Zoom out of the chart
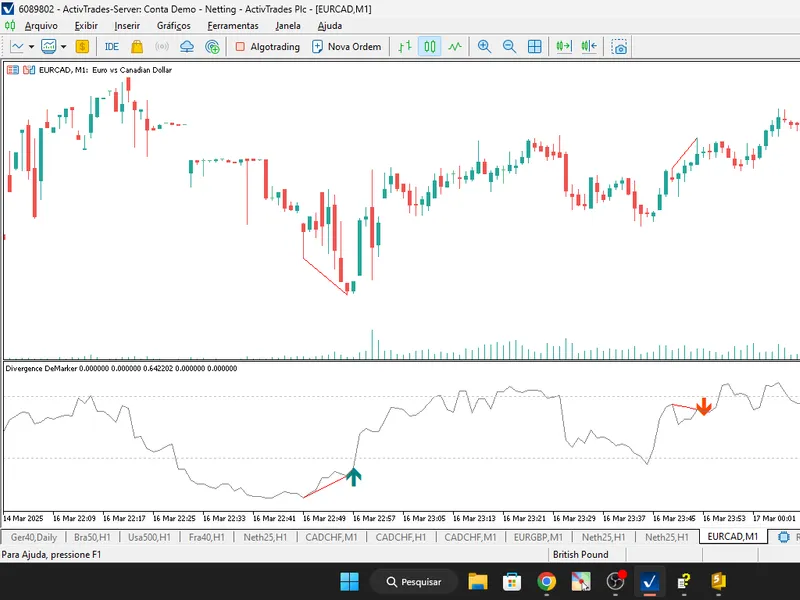Image resolution: width=800 pixels, height=600 pixels. click(x=509, y=46)
